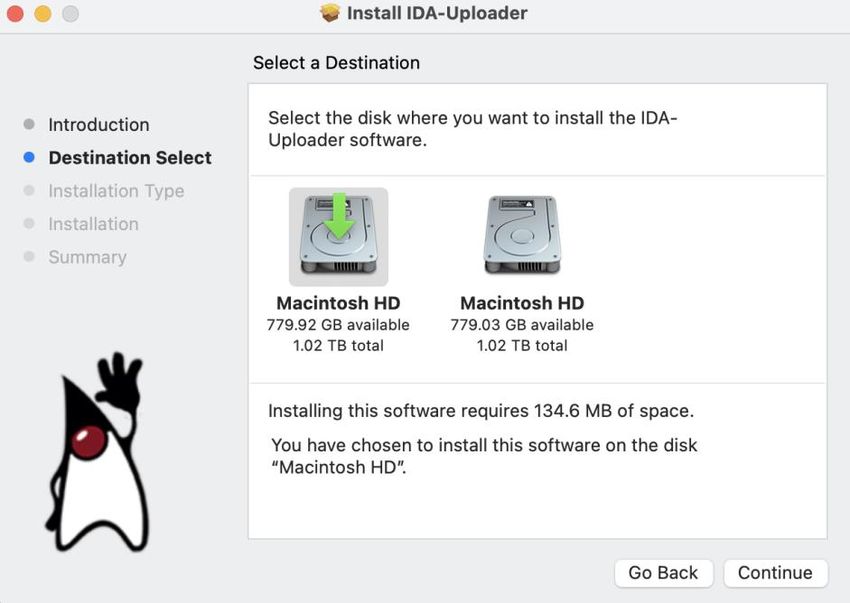The height and width of the screenshot is (603, 850).
Task: Click the blue bullet beside Destination Select
Action: [x=29, y=157]
